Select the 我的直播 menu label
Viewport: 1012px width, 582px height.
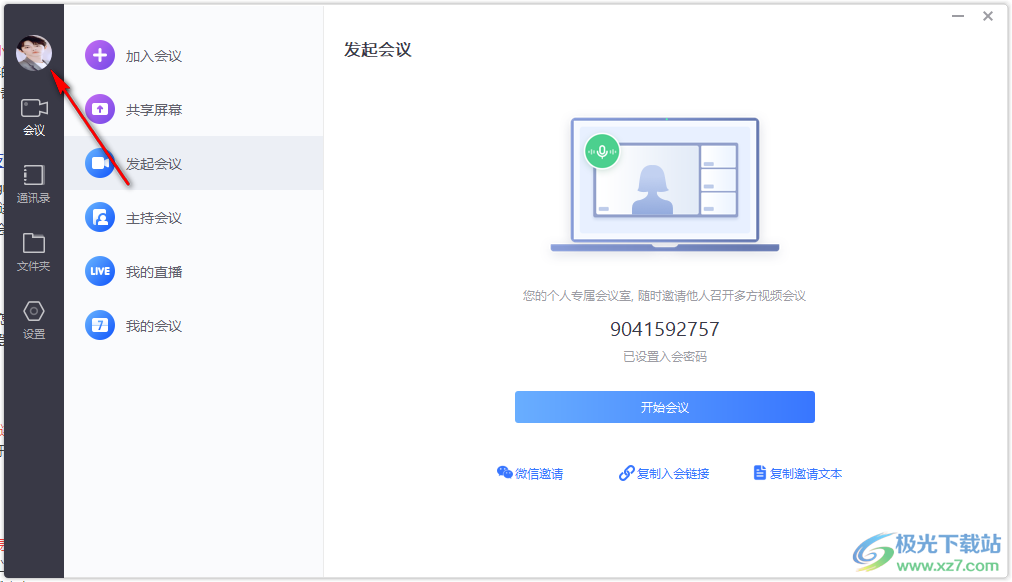(154, 272)
